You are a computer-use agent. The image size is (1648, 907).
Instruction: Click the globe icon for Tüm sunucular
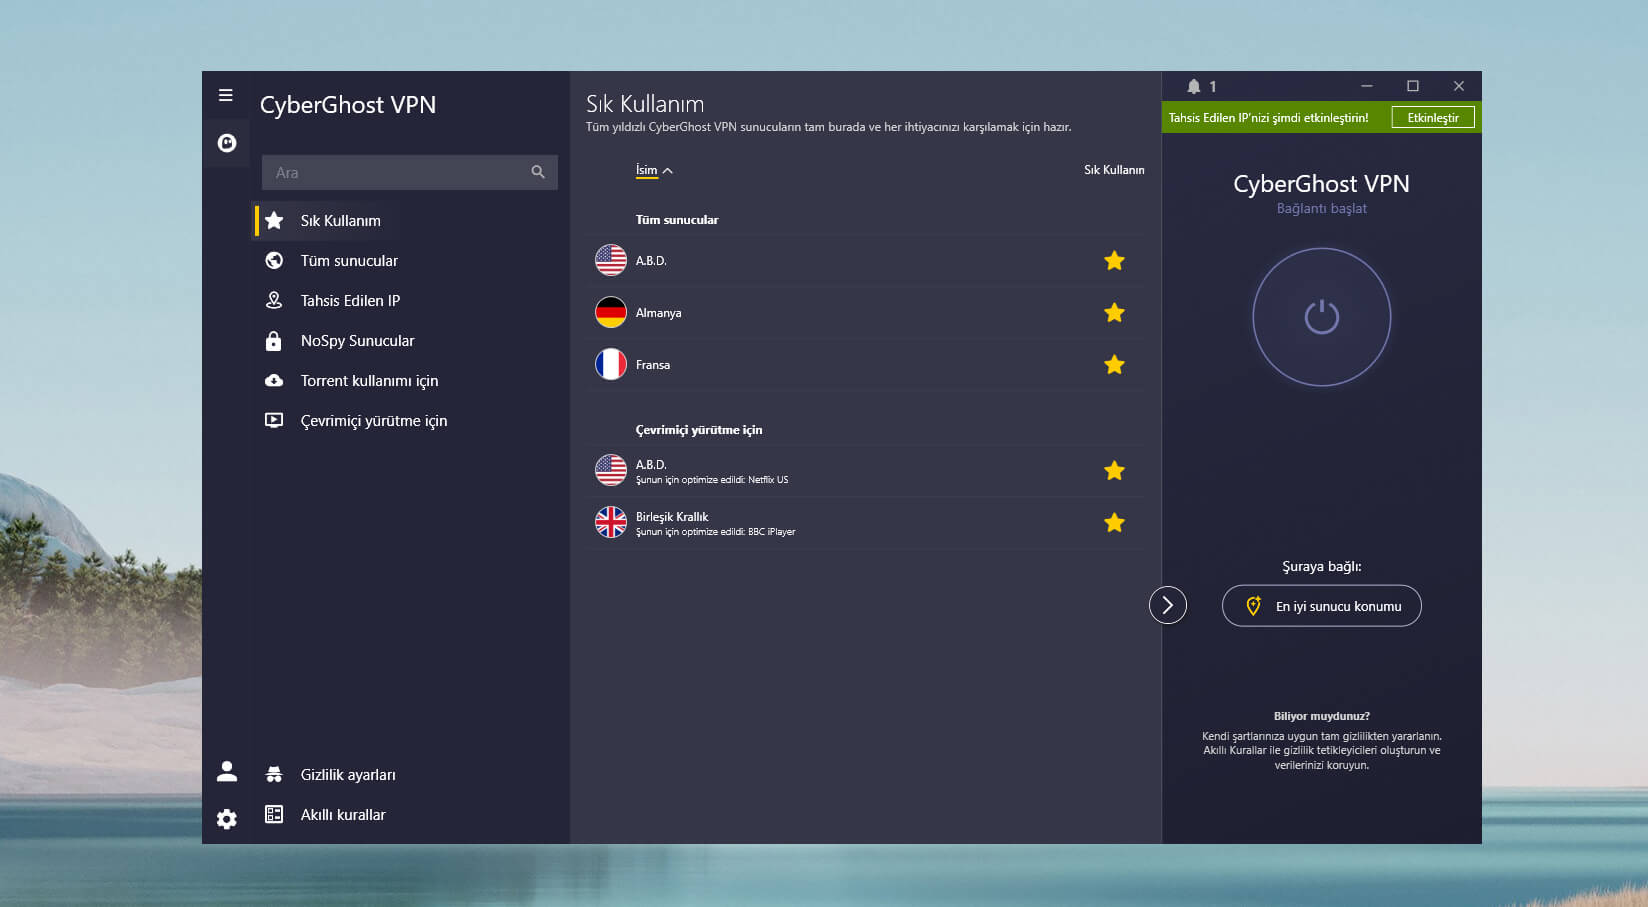tap(274, 260)
